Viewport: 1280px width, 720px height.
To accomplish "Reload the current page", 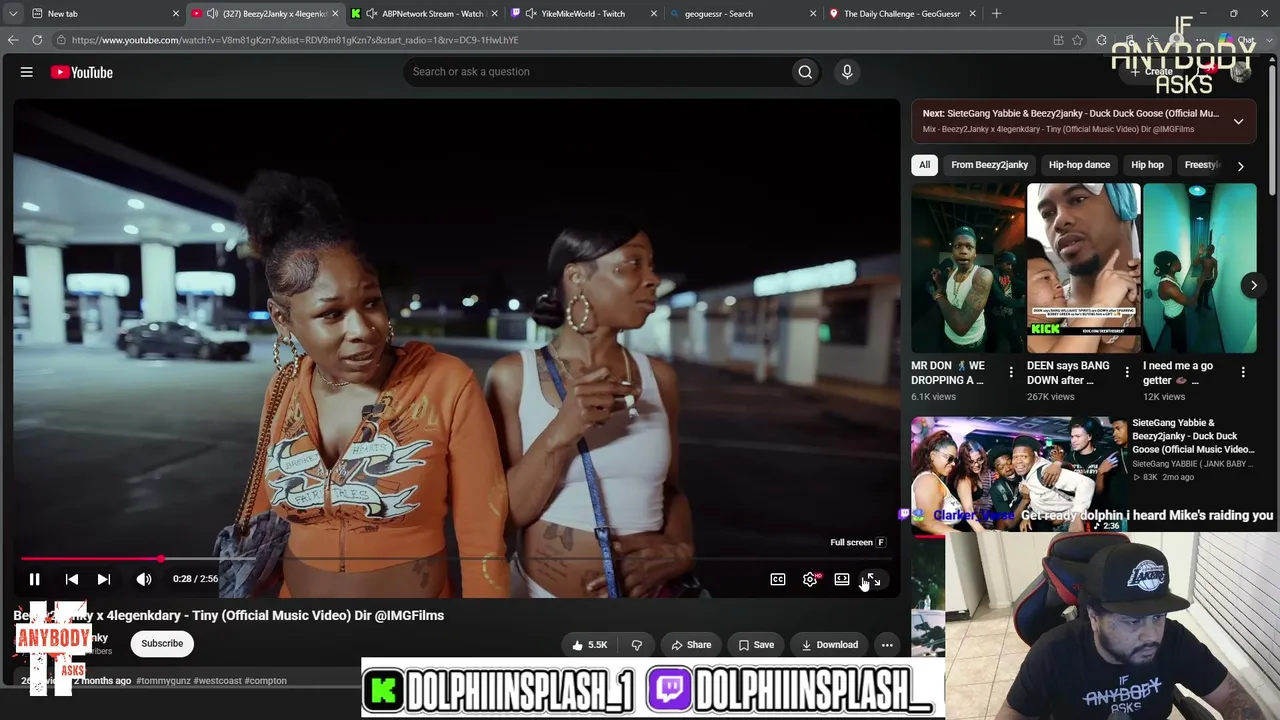I will (37, 40).
